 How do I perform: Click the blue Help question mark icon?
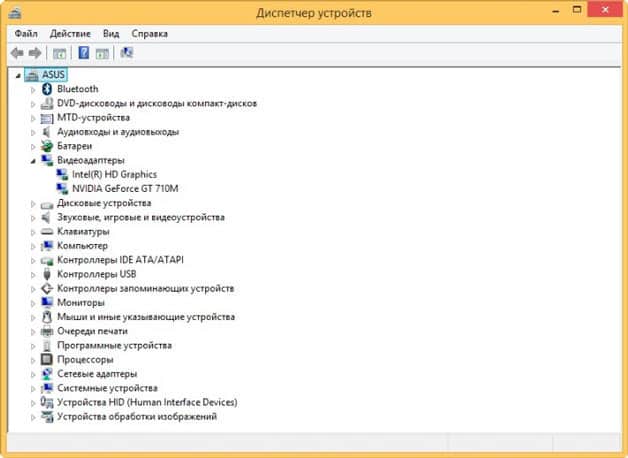(x=84, y=52)
